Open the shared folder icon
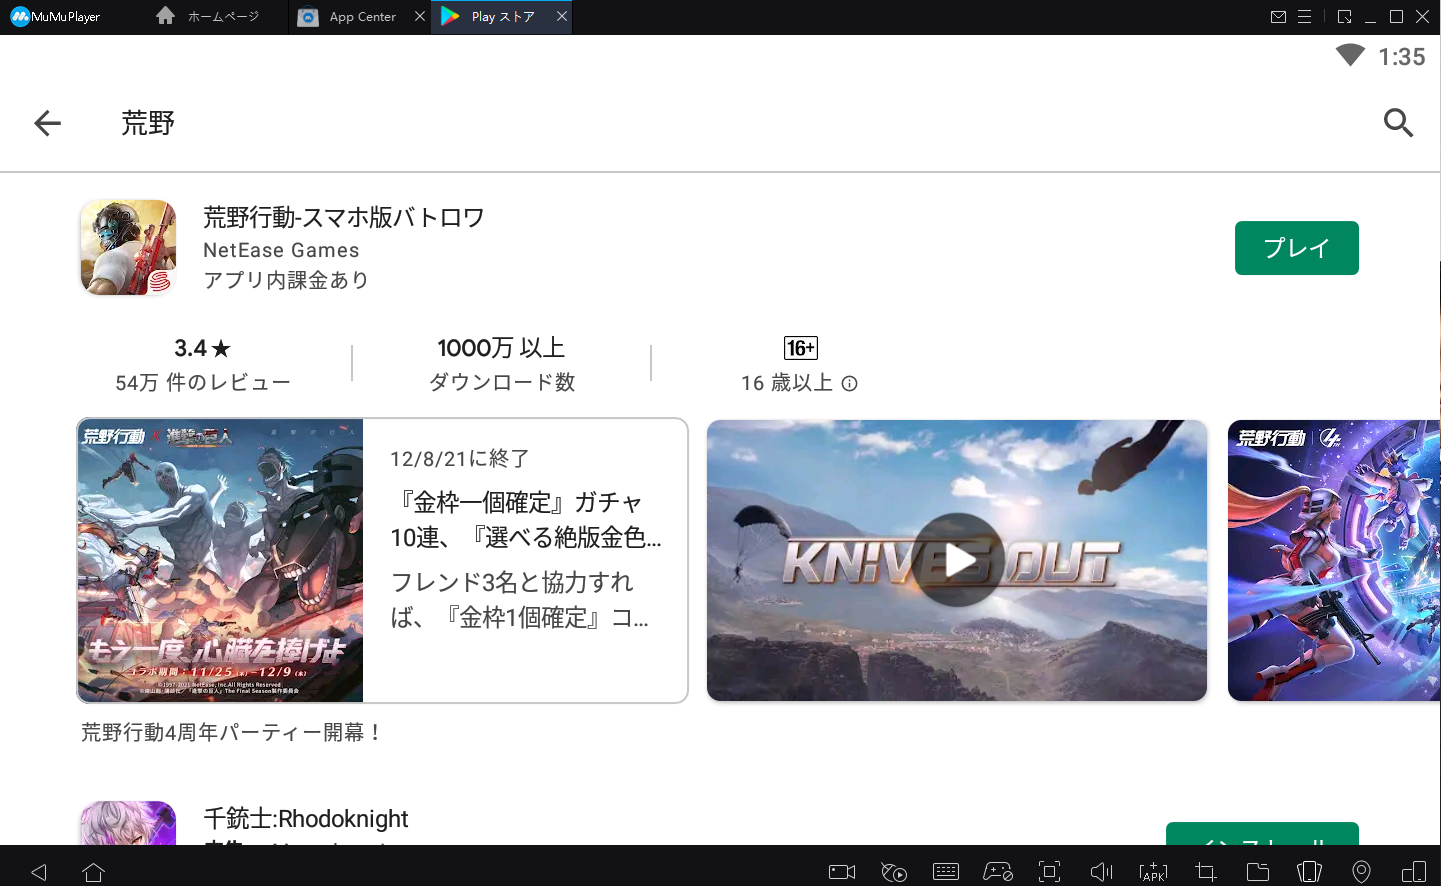This screenshot has width=1441, height=886. (x=1258, y=872)
